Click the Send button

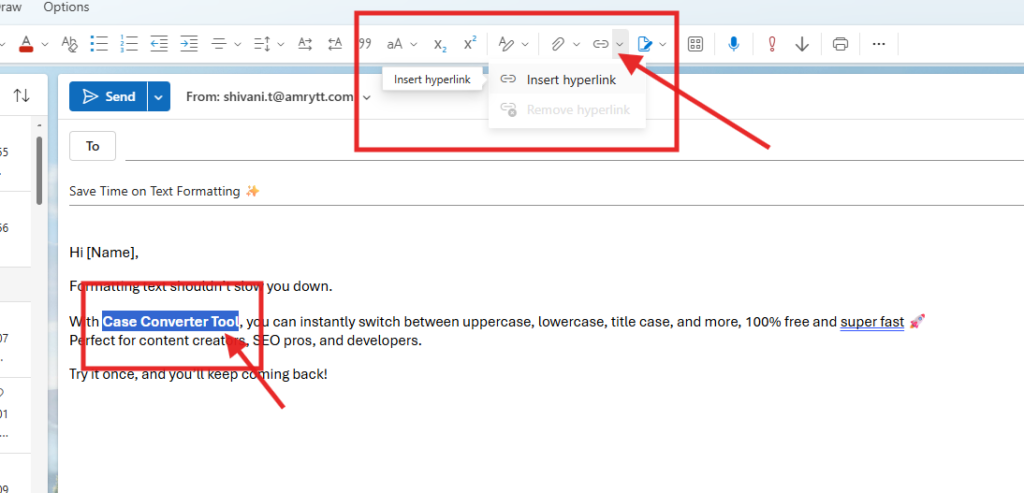click(x=109, y=97)
